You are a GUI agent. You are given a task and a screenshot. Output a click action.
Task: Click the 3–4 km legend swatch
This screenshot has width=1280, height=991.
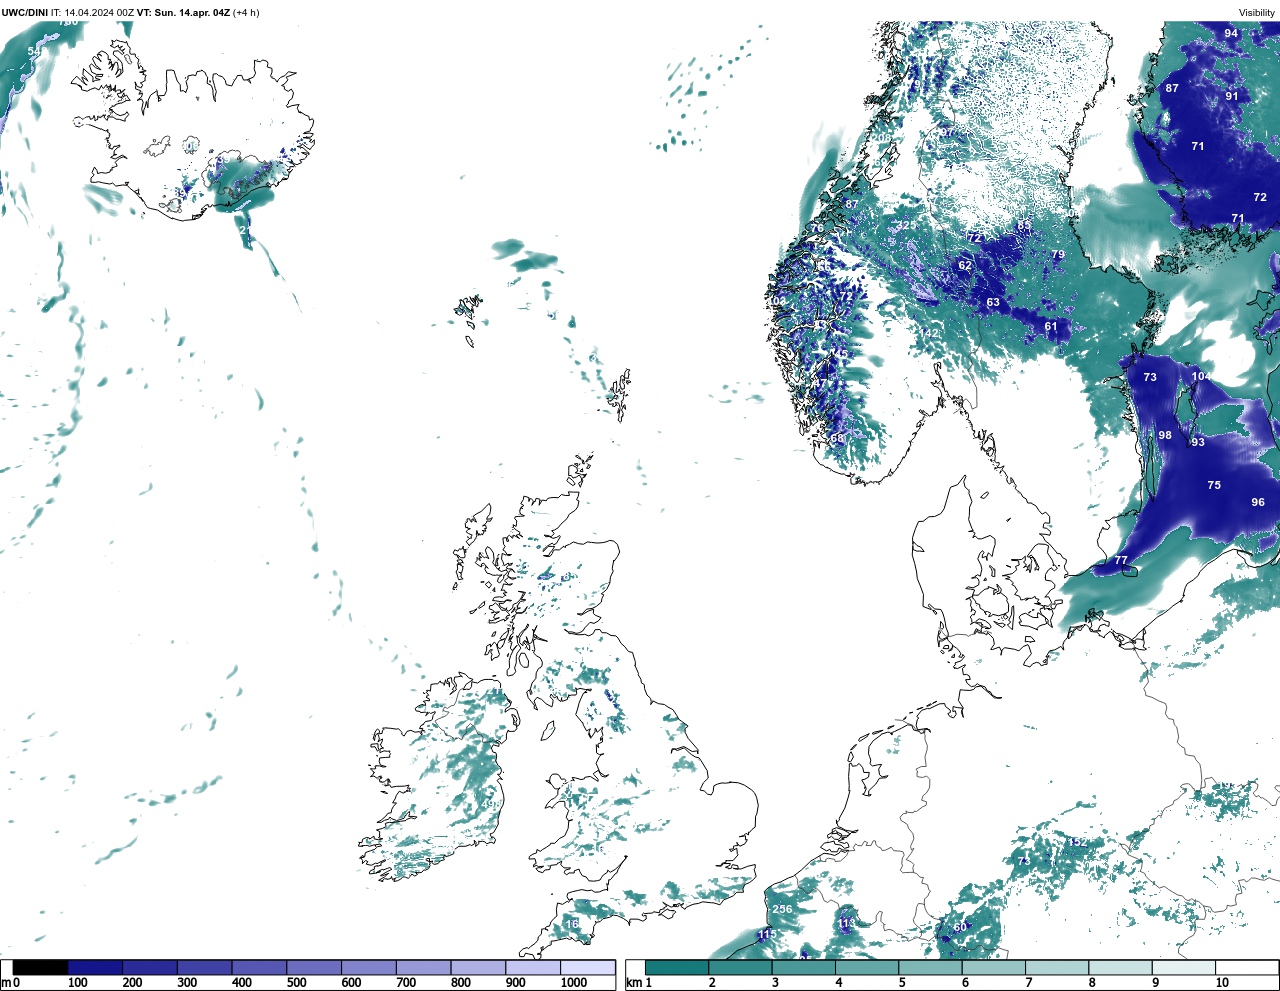pos(803,967)
